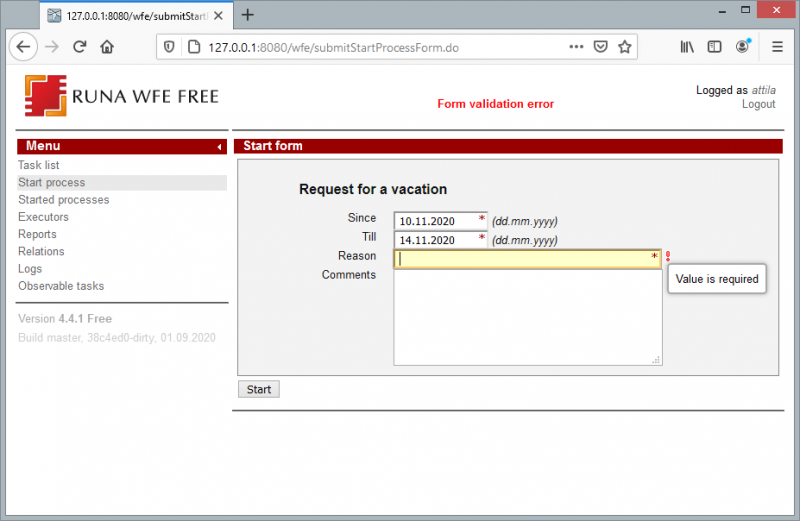Show sidebars using the sidebar icon
The image size is (800, 521).
714,46
